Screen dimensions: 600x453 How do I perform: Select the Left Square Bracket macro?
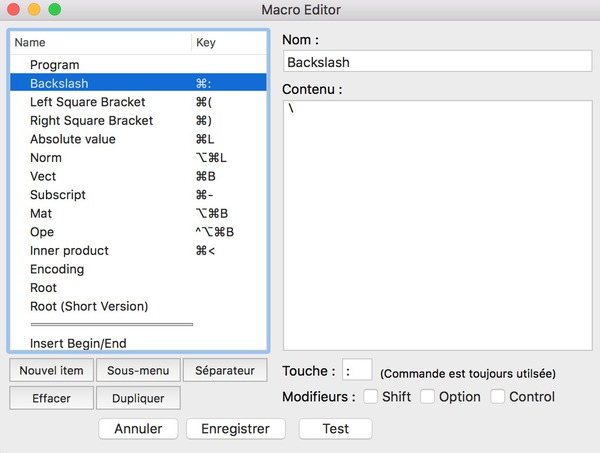tap(138, 102)
